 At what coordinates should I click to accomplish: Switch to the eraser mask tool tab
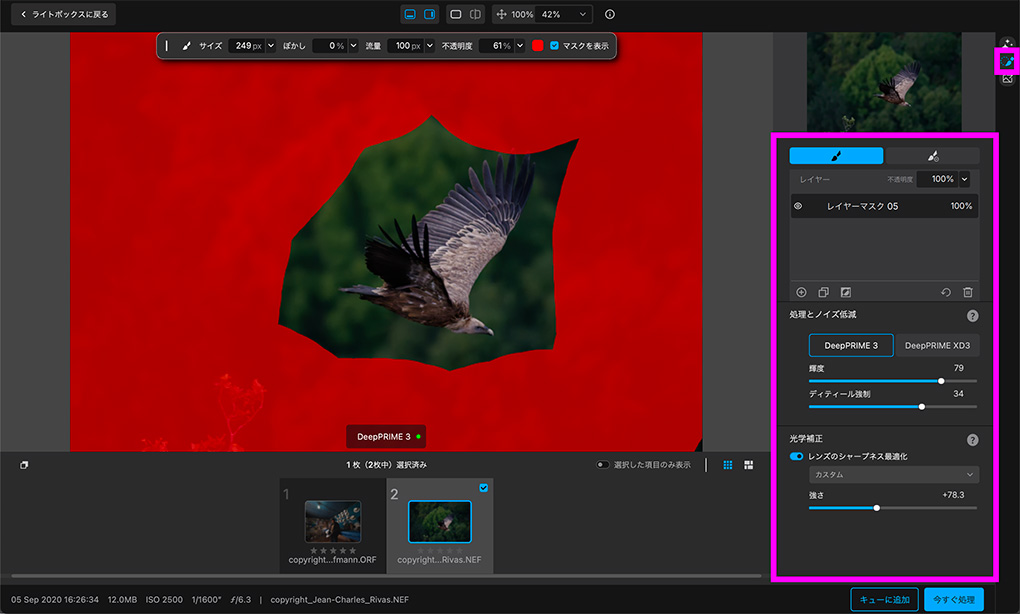point(932,155)
